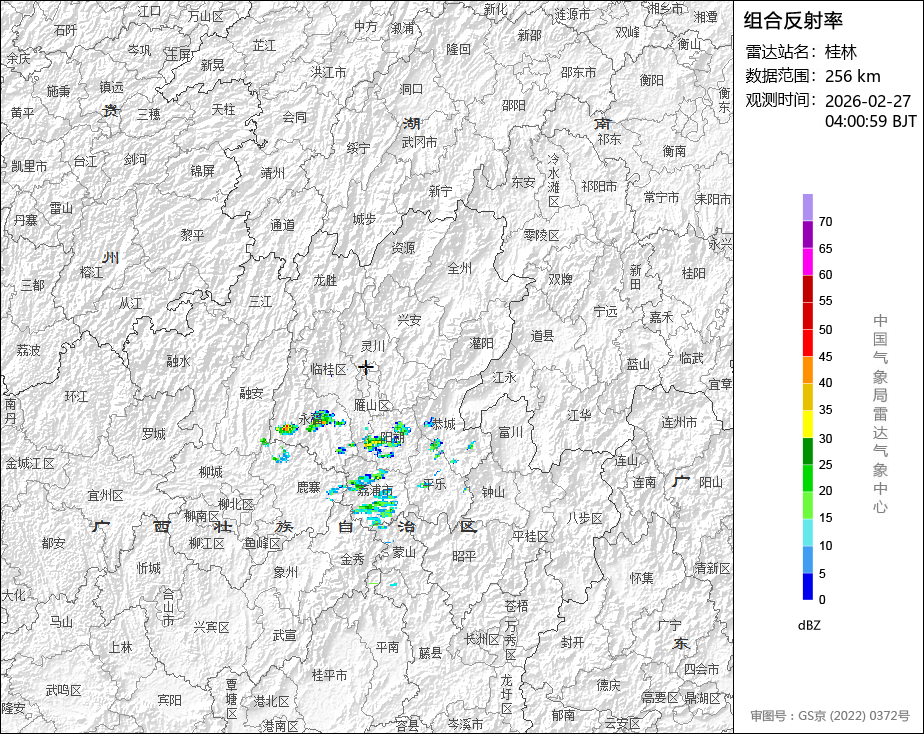Click the 龙胜 map label
The image size is (924, 734).
pos(325,280)
